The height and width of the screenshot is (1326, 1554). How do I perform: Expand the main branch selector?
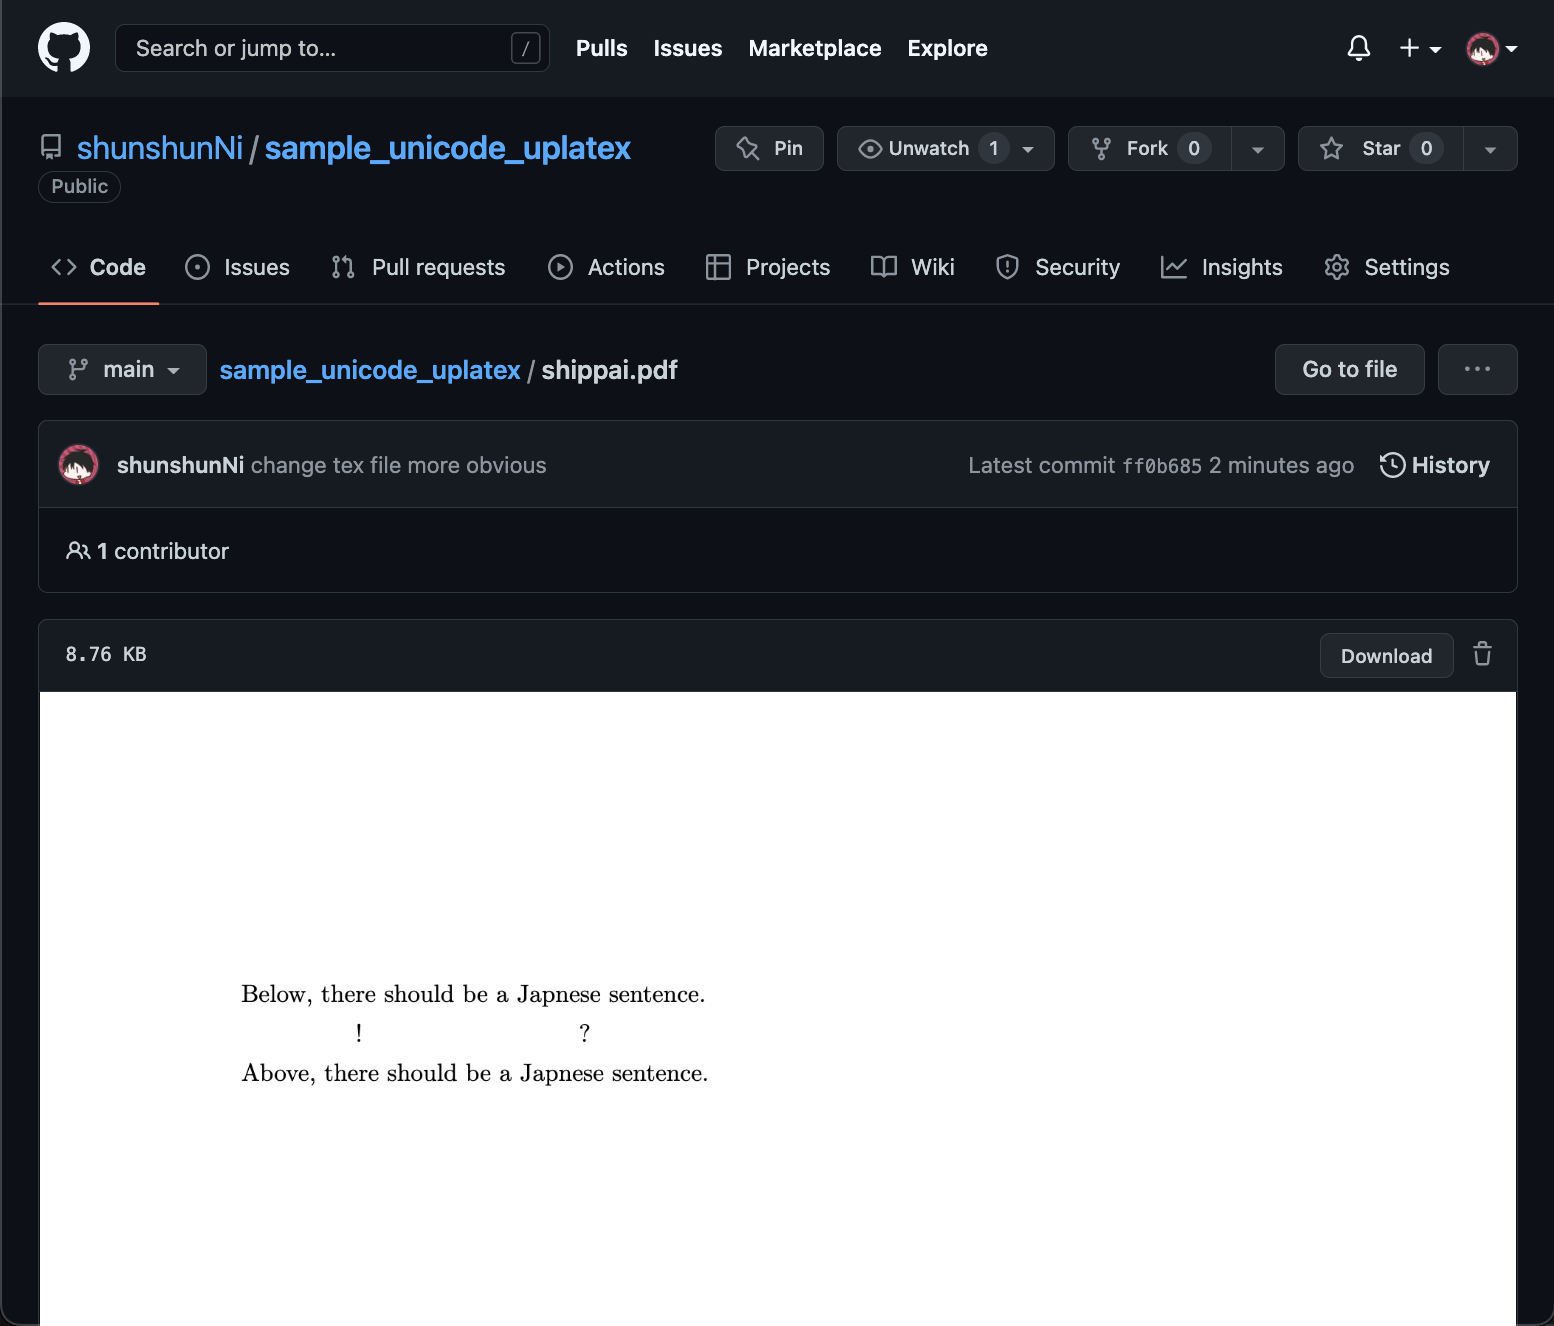[122, 369]
